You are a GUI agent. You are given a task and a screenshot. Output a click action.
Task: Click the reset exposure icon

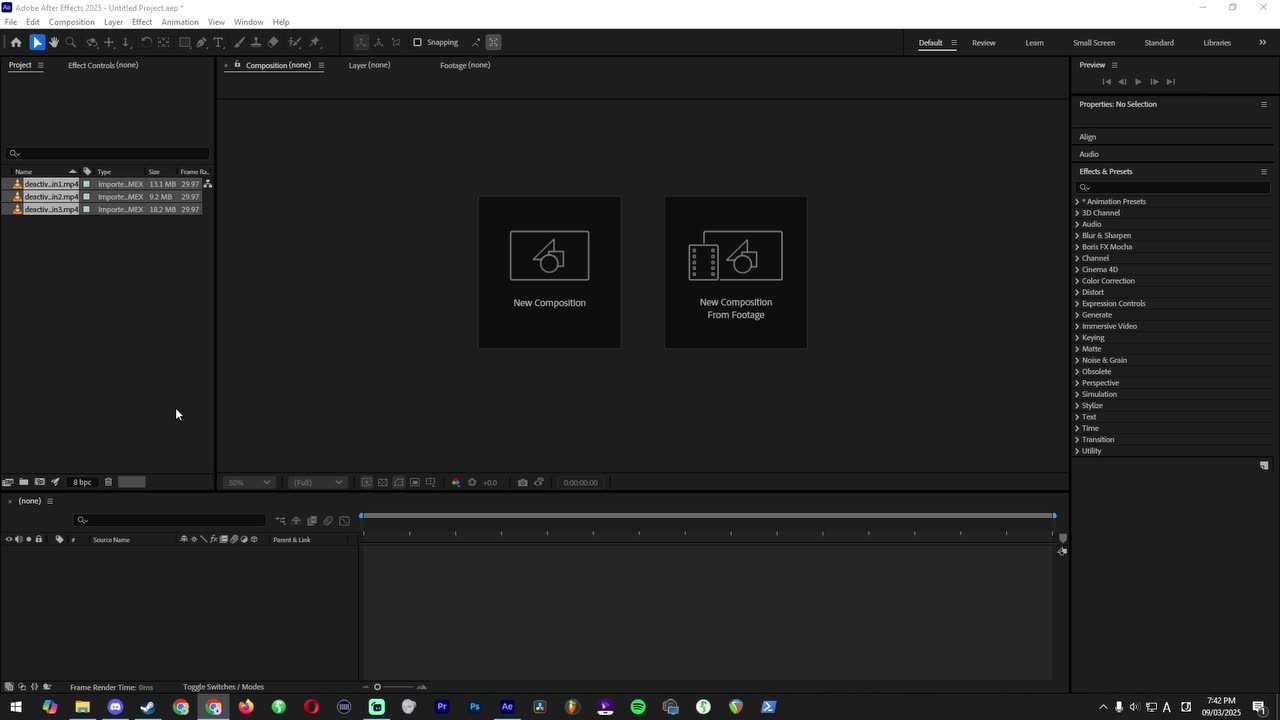[473, 482]
